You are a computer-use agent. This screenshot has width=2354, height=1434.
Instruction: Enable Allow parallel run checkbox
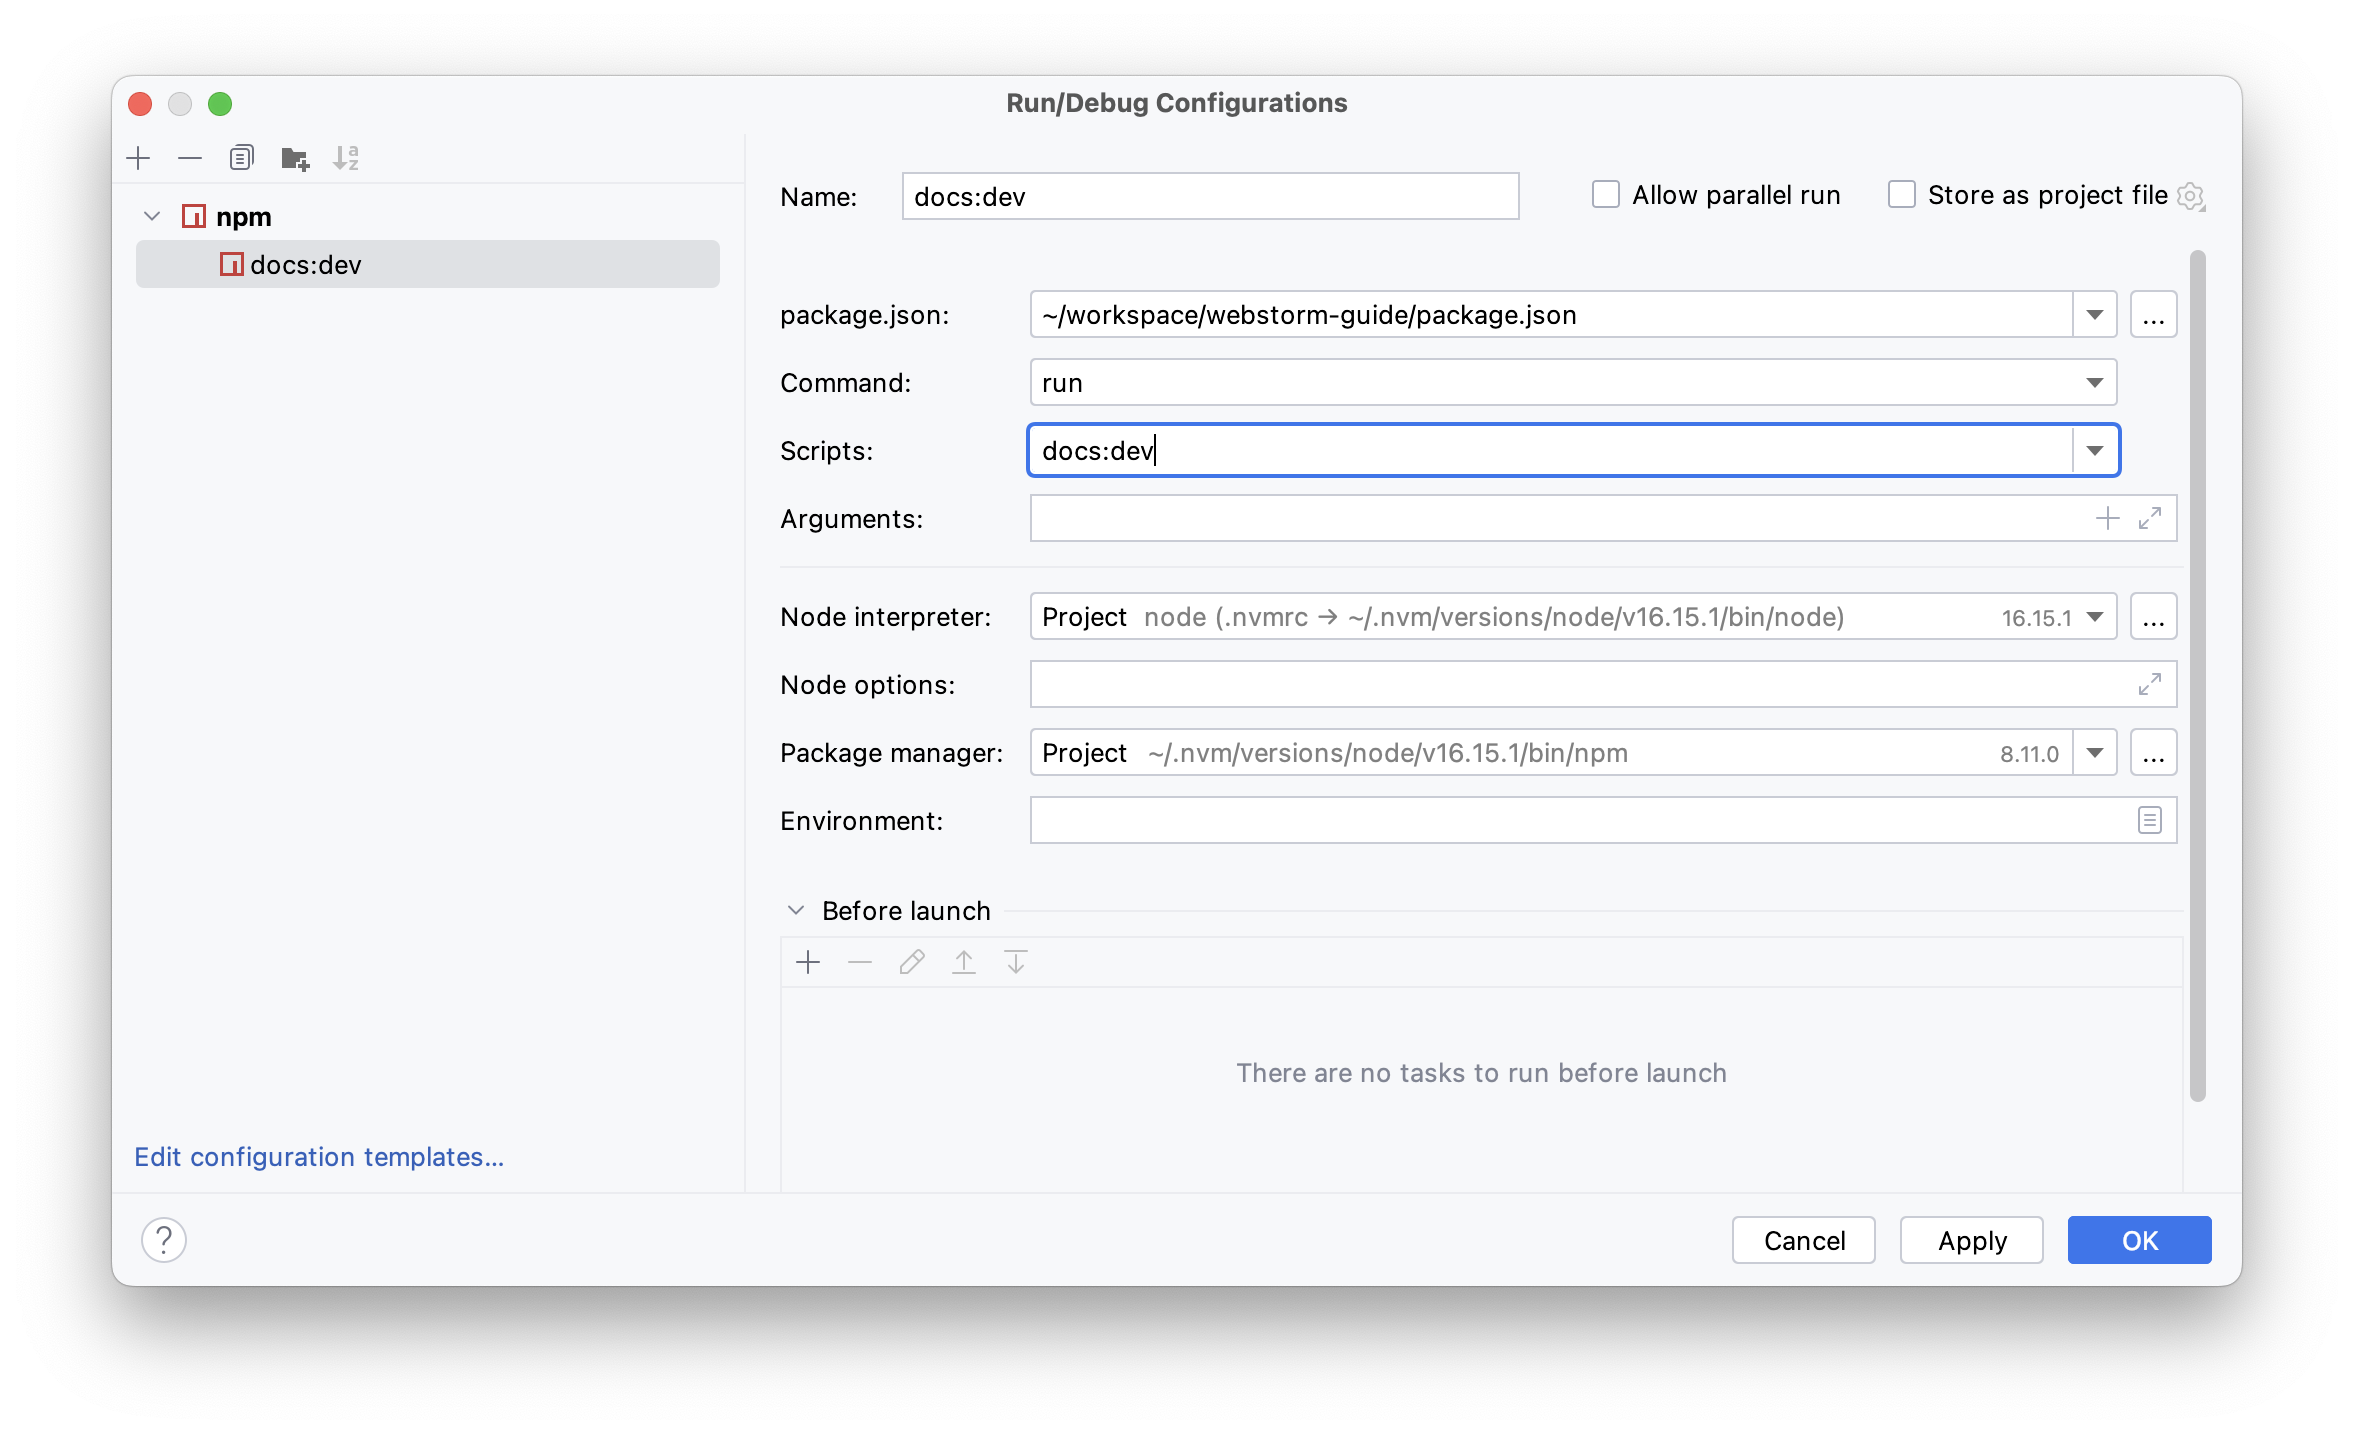1605,195
